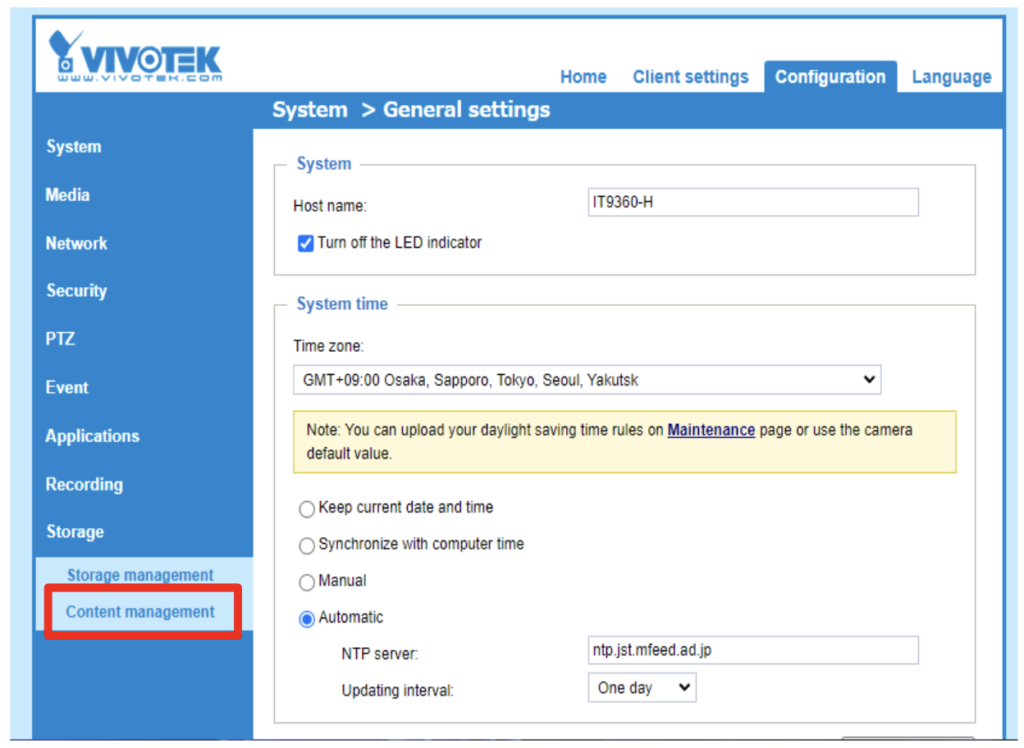
Task: Select the Manual time option
Action: 306,582
